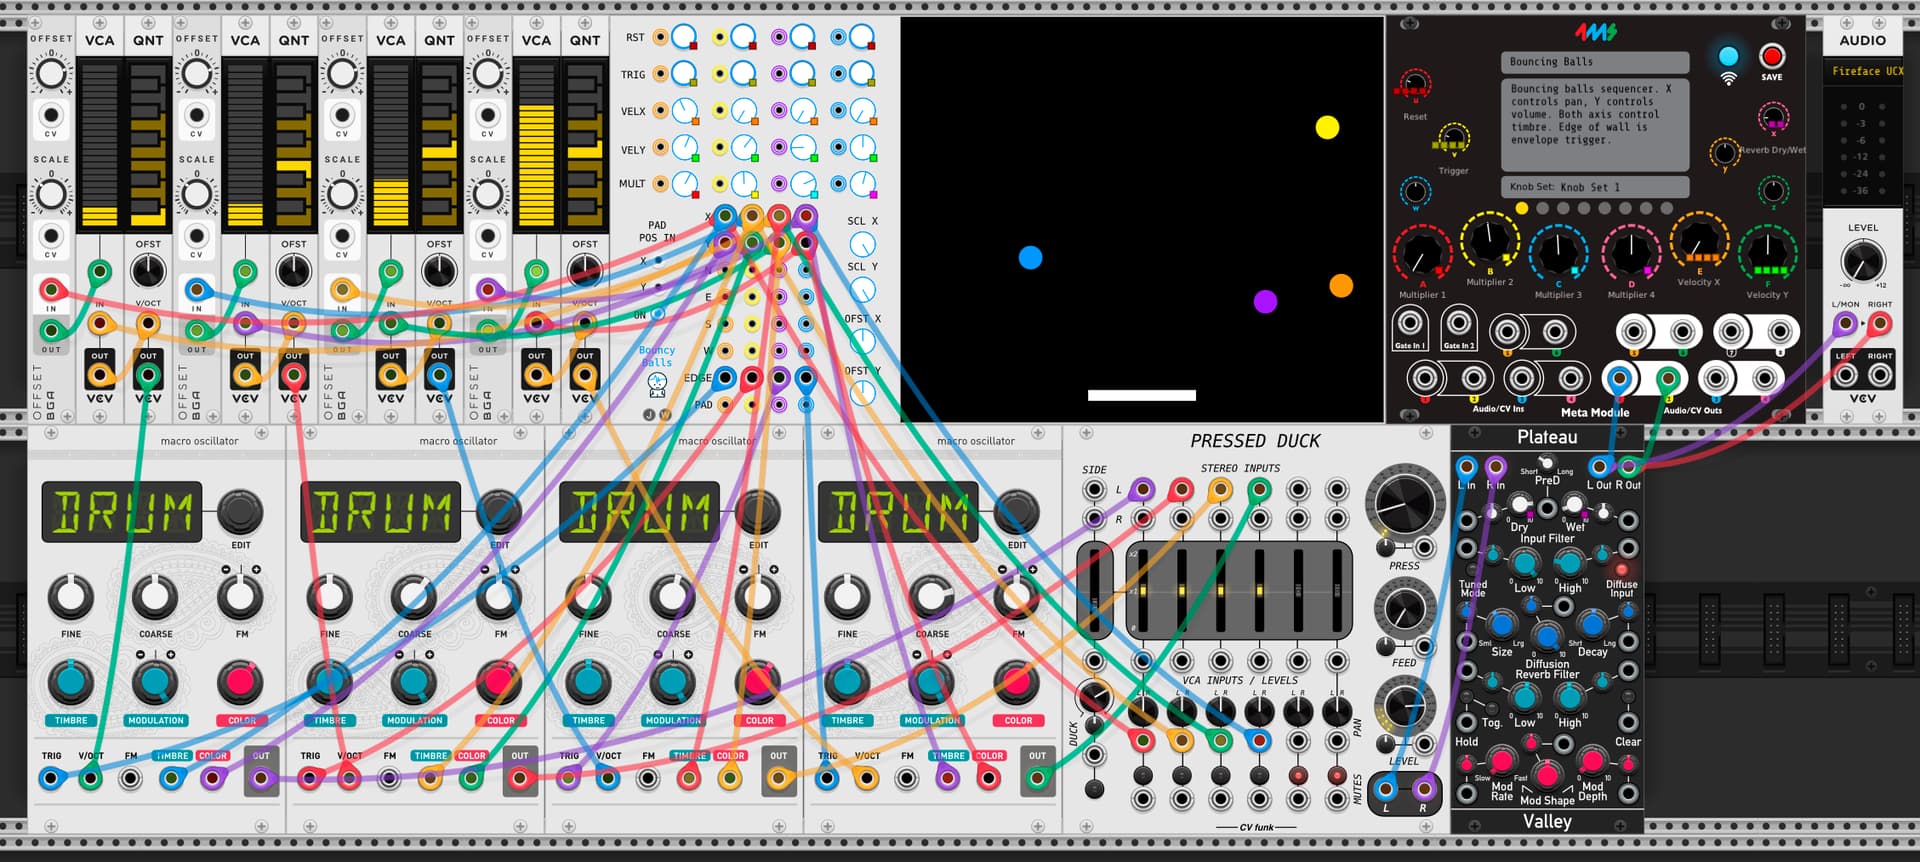Click the Plateau module title
This screenshot has width=1920, height=862.
(1547, 437)
